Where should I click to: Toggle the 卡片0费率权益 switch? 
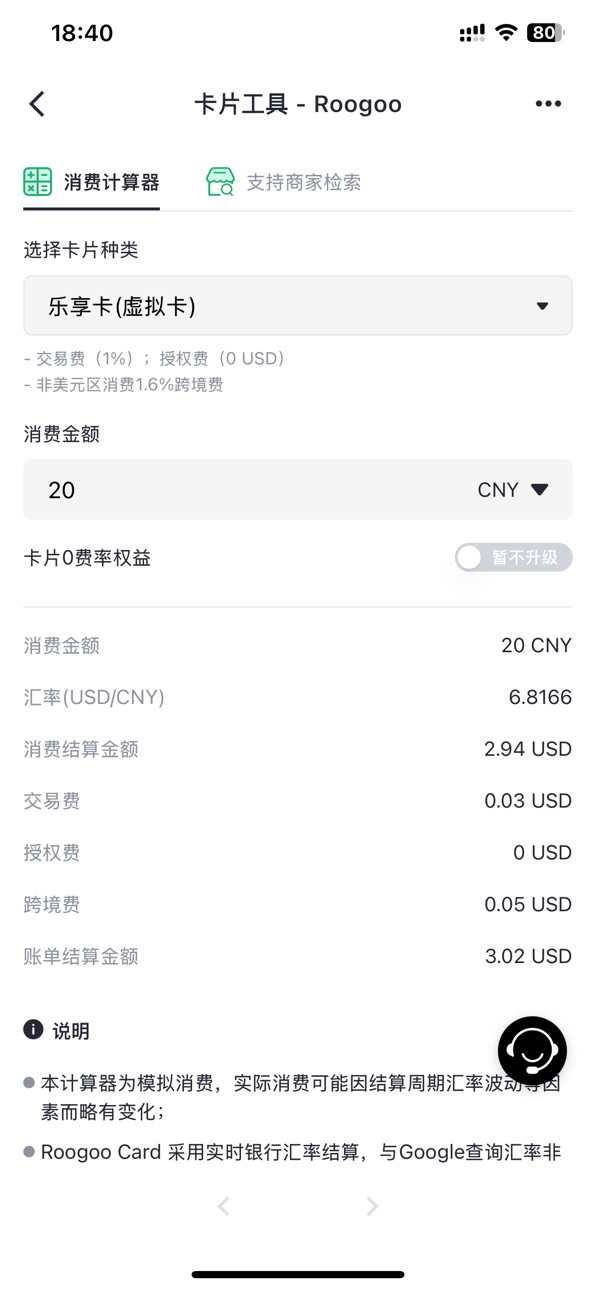(x=514, y=558)
